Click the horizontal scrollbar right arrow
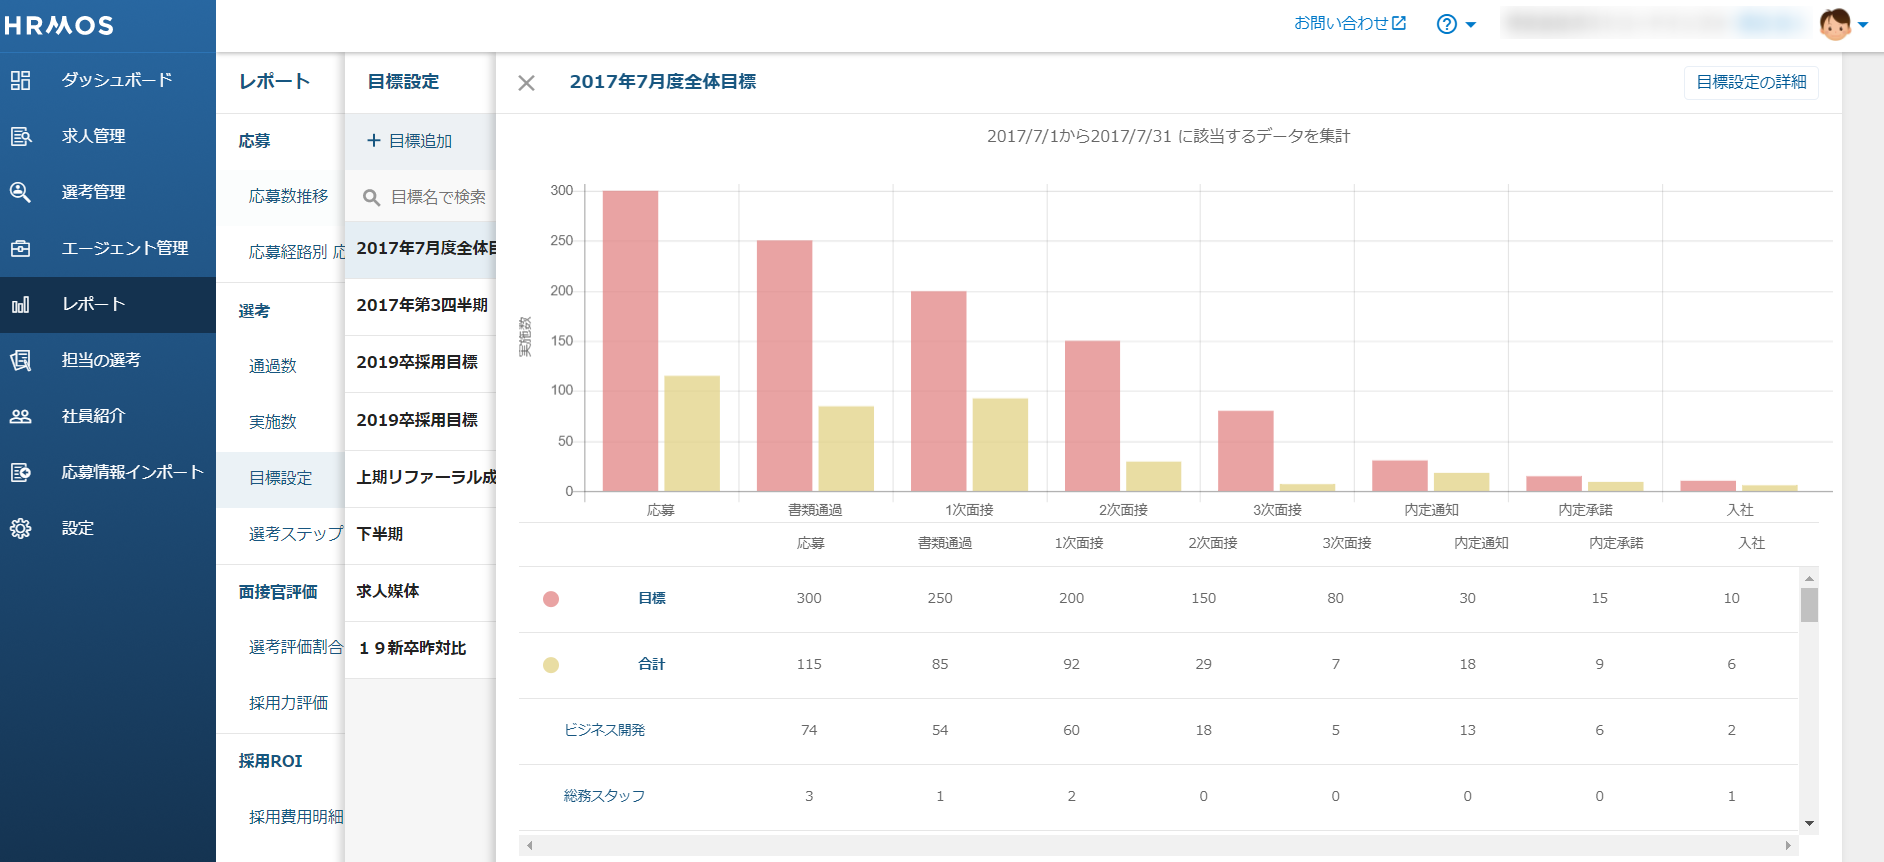Screen dimensions: 1884x862 coord(1788,846)
